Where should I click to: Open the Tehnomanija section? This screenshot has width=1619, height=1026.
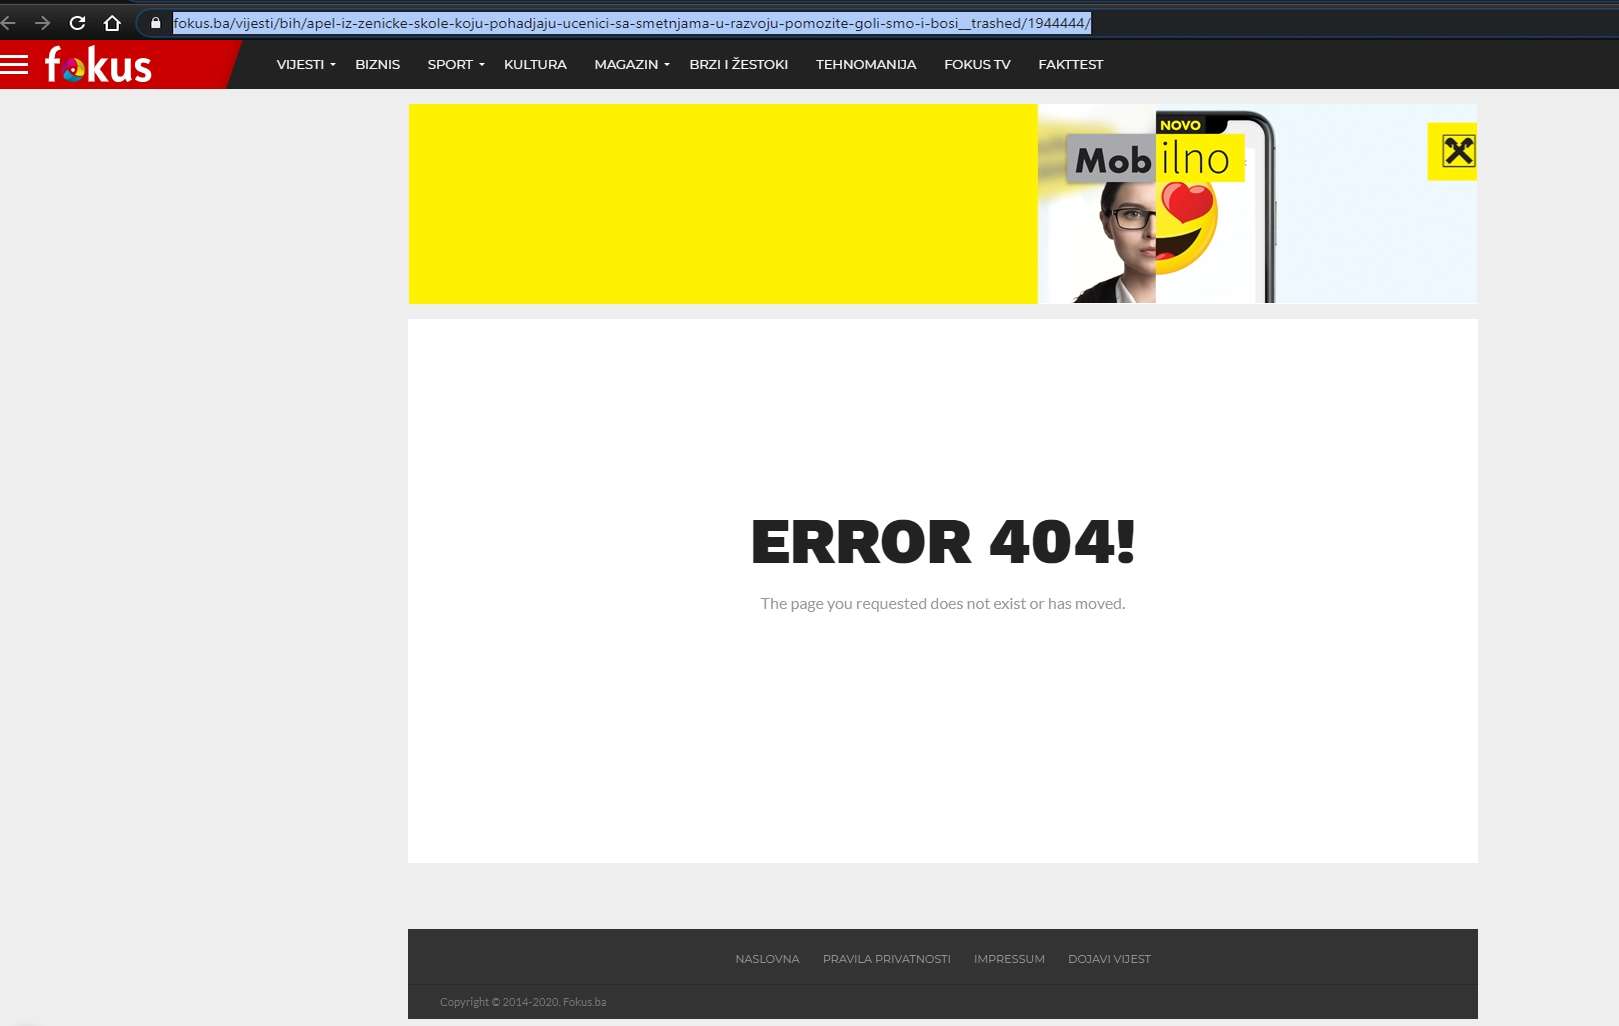pos(865,64)
